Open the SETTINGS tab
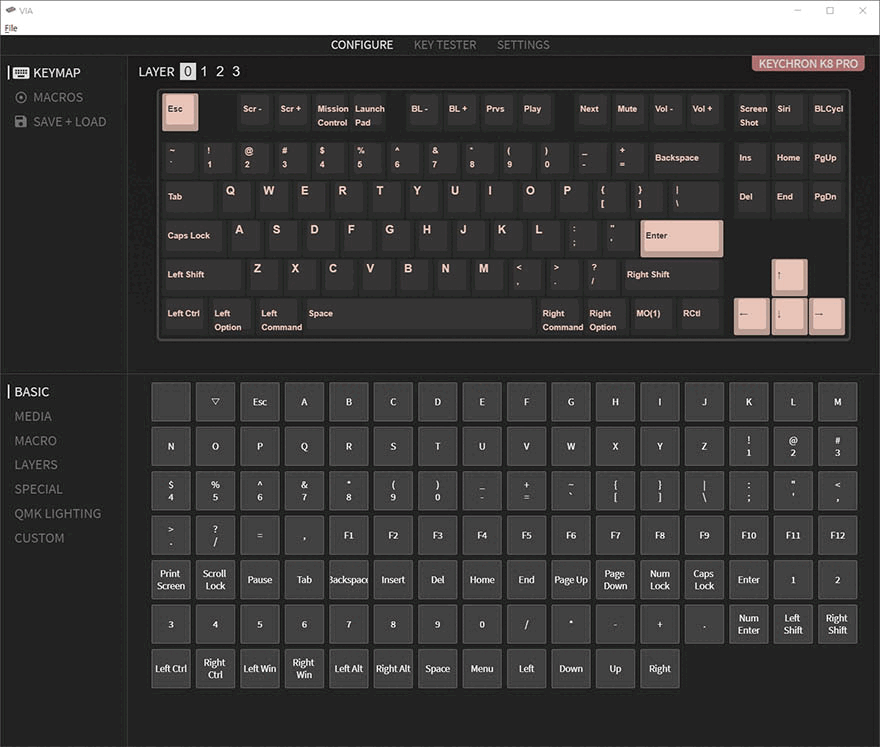880x747 pixels. (x=523, y=45)
